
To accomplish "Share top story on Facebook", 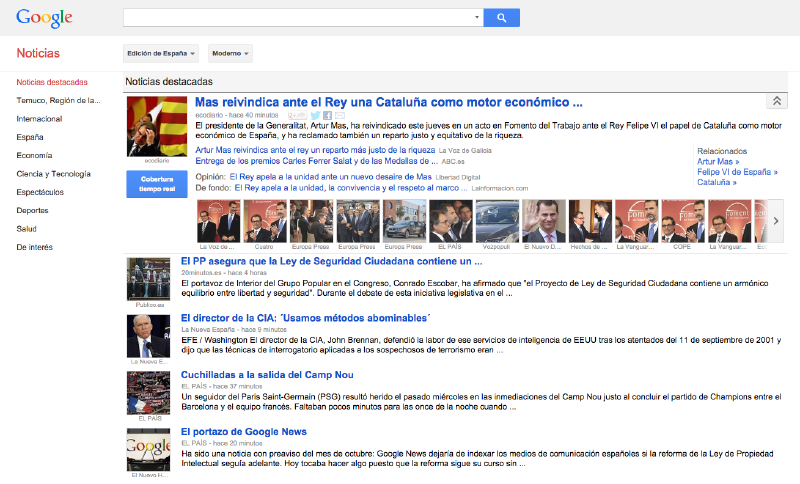I will coord(328,116).
